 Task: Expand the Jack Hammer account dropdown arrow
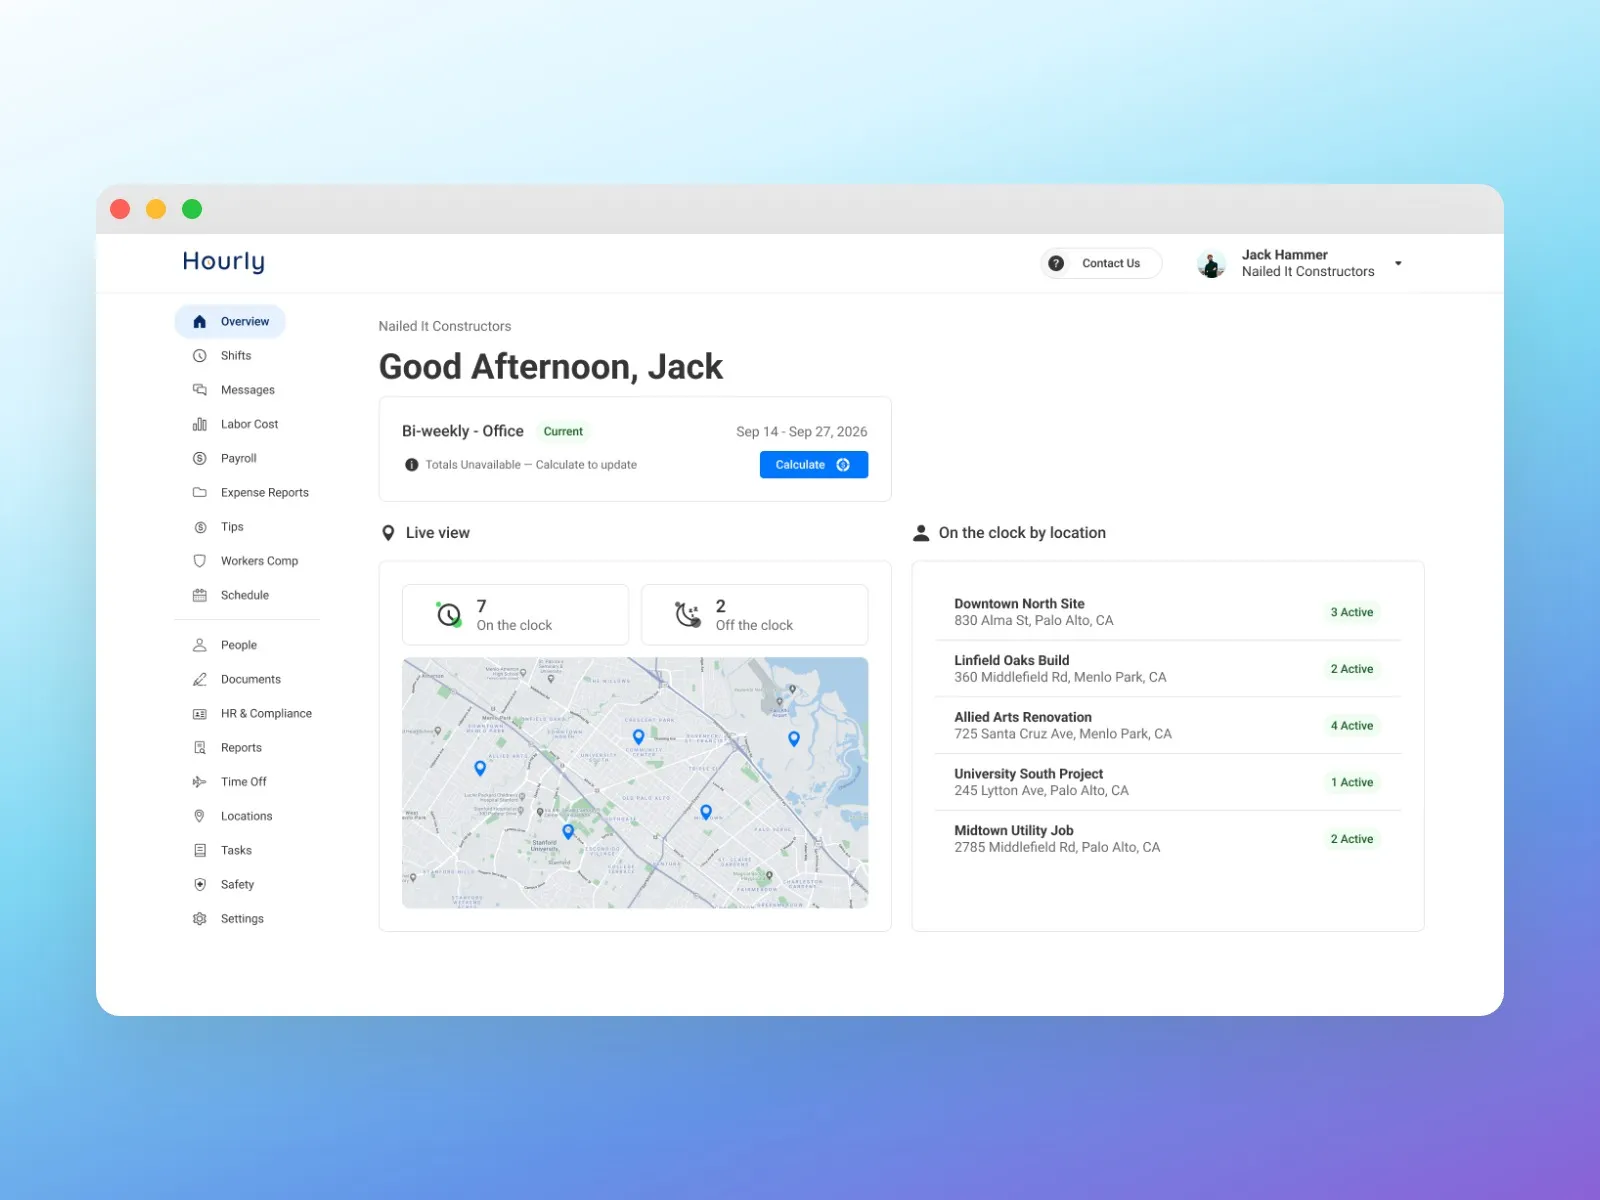[x=1398, y=264]
